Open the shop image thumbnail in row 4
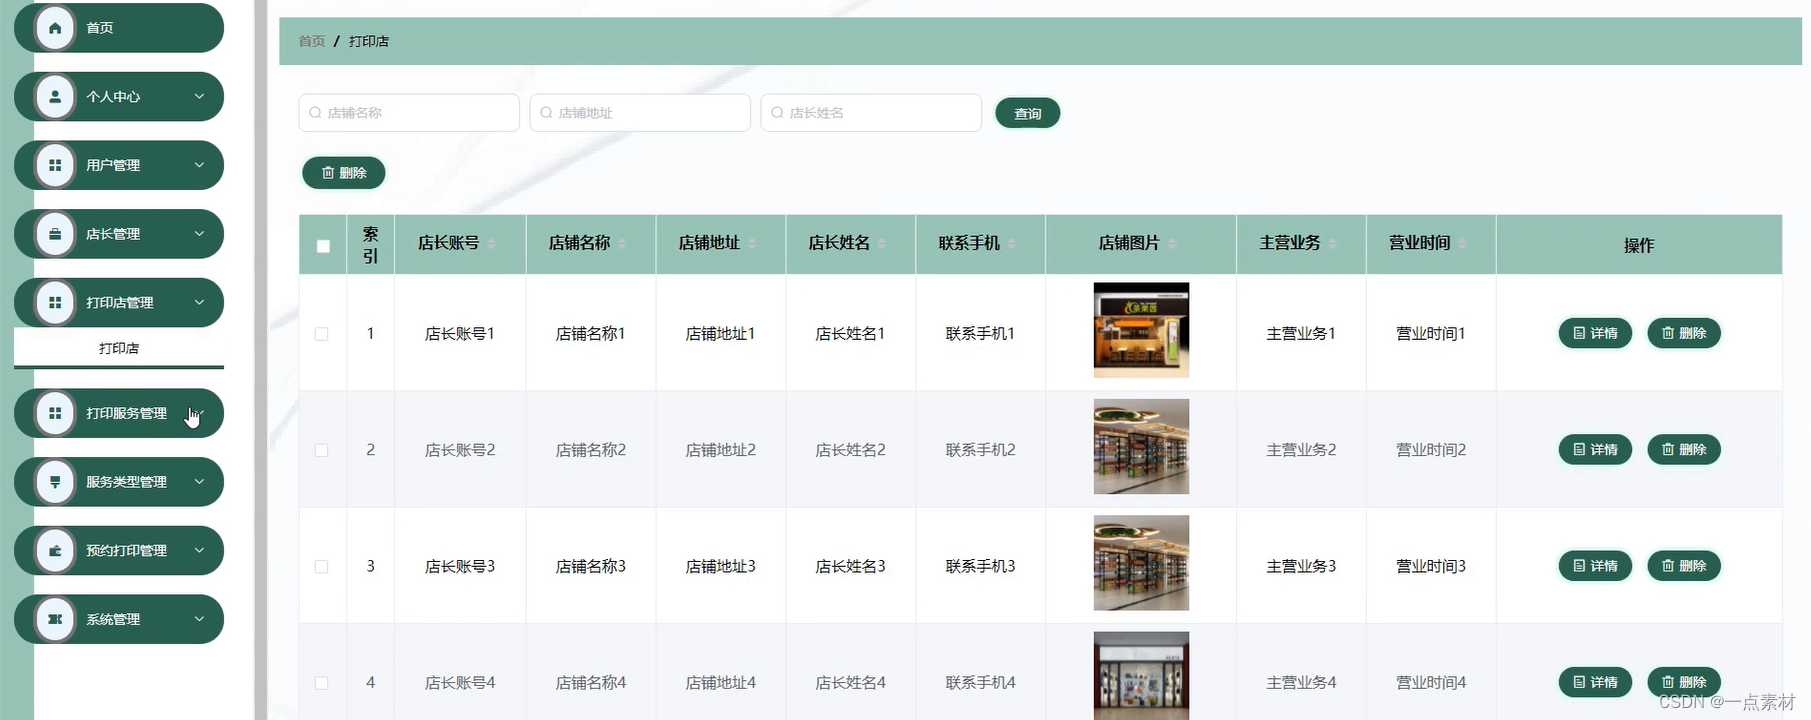 (1141, 675)
